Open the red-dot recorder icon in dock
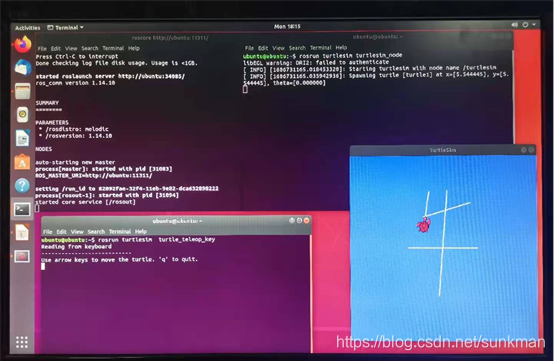 pos(22,256)
